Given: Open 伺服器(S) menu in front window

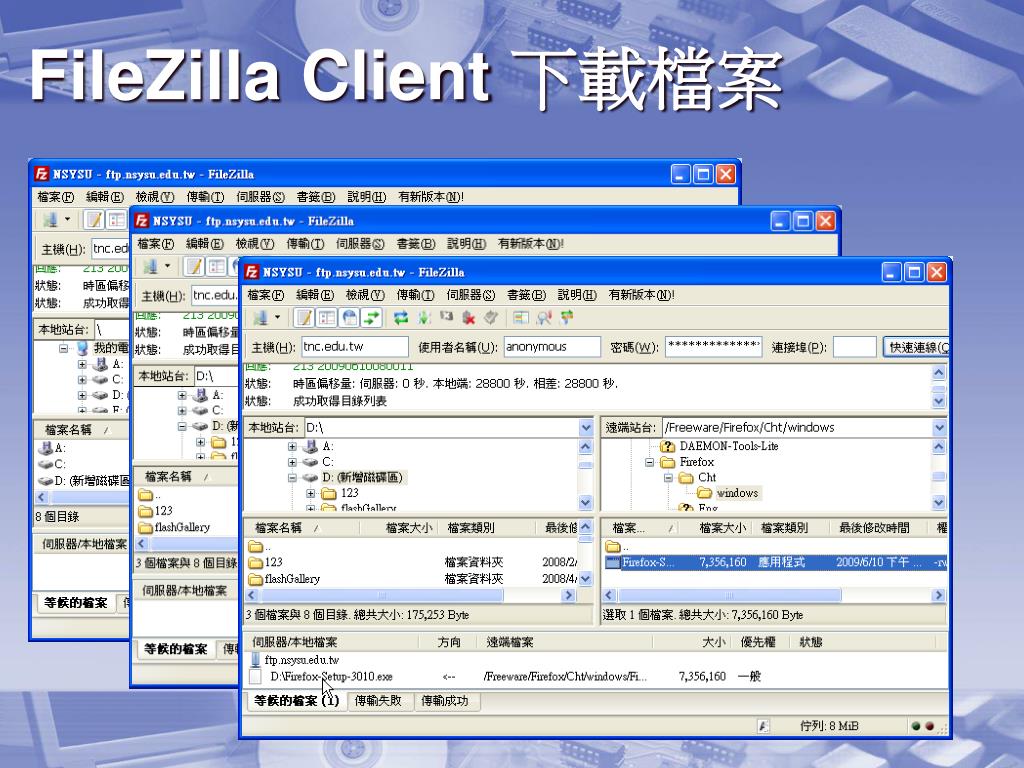Looking at the screenshot, I should point(471,295).
